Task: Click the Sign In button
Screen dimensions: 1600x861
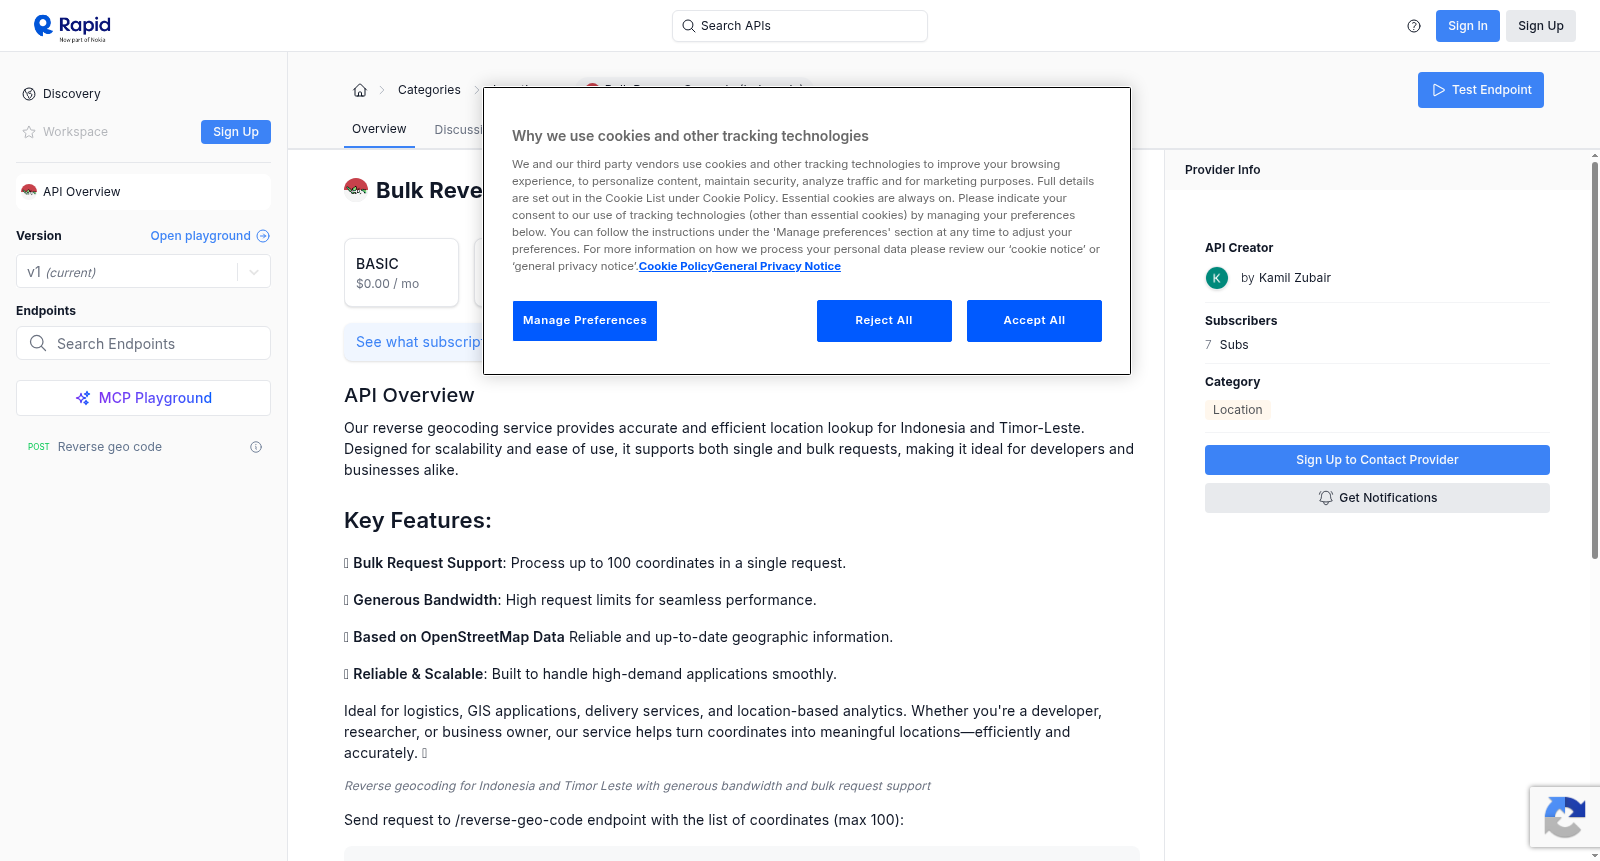Action: [x=1467, y=26]
